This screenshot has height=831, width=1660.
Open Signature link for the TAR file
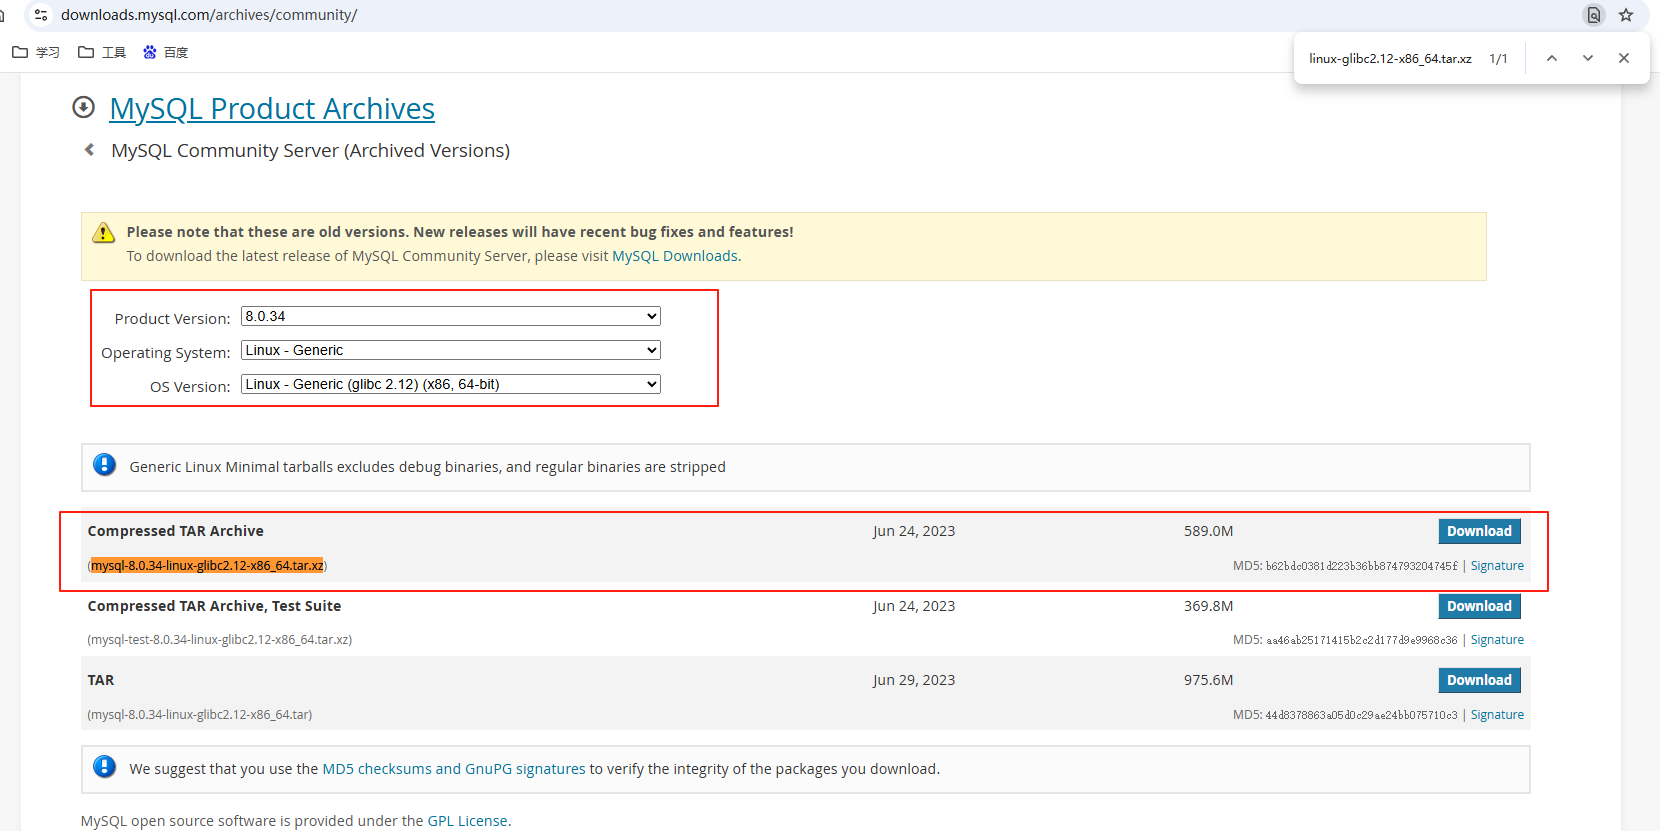1497,715
